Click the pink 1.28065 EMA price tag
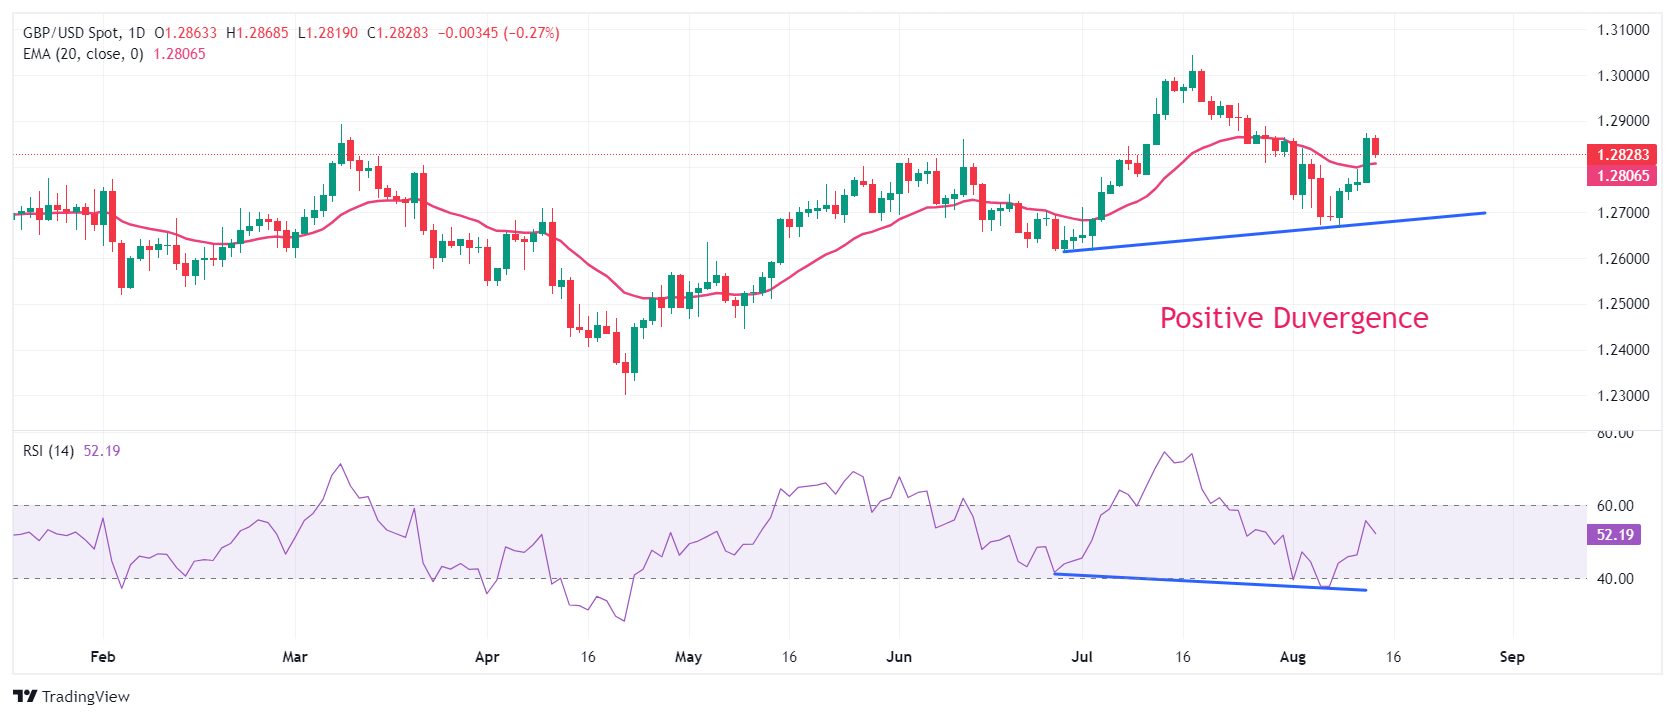 click(x=1621, y=176)
